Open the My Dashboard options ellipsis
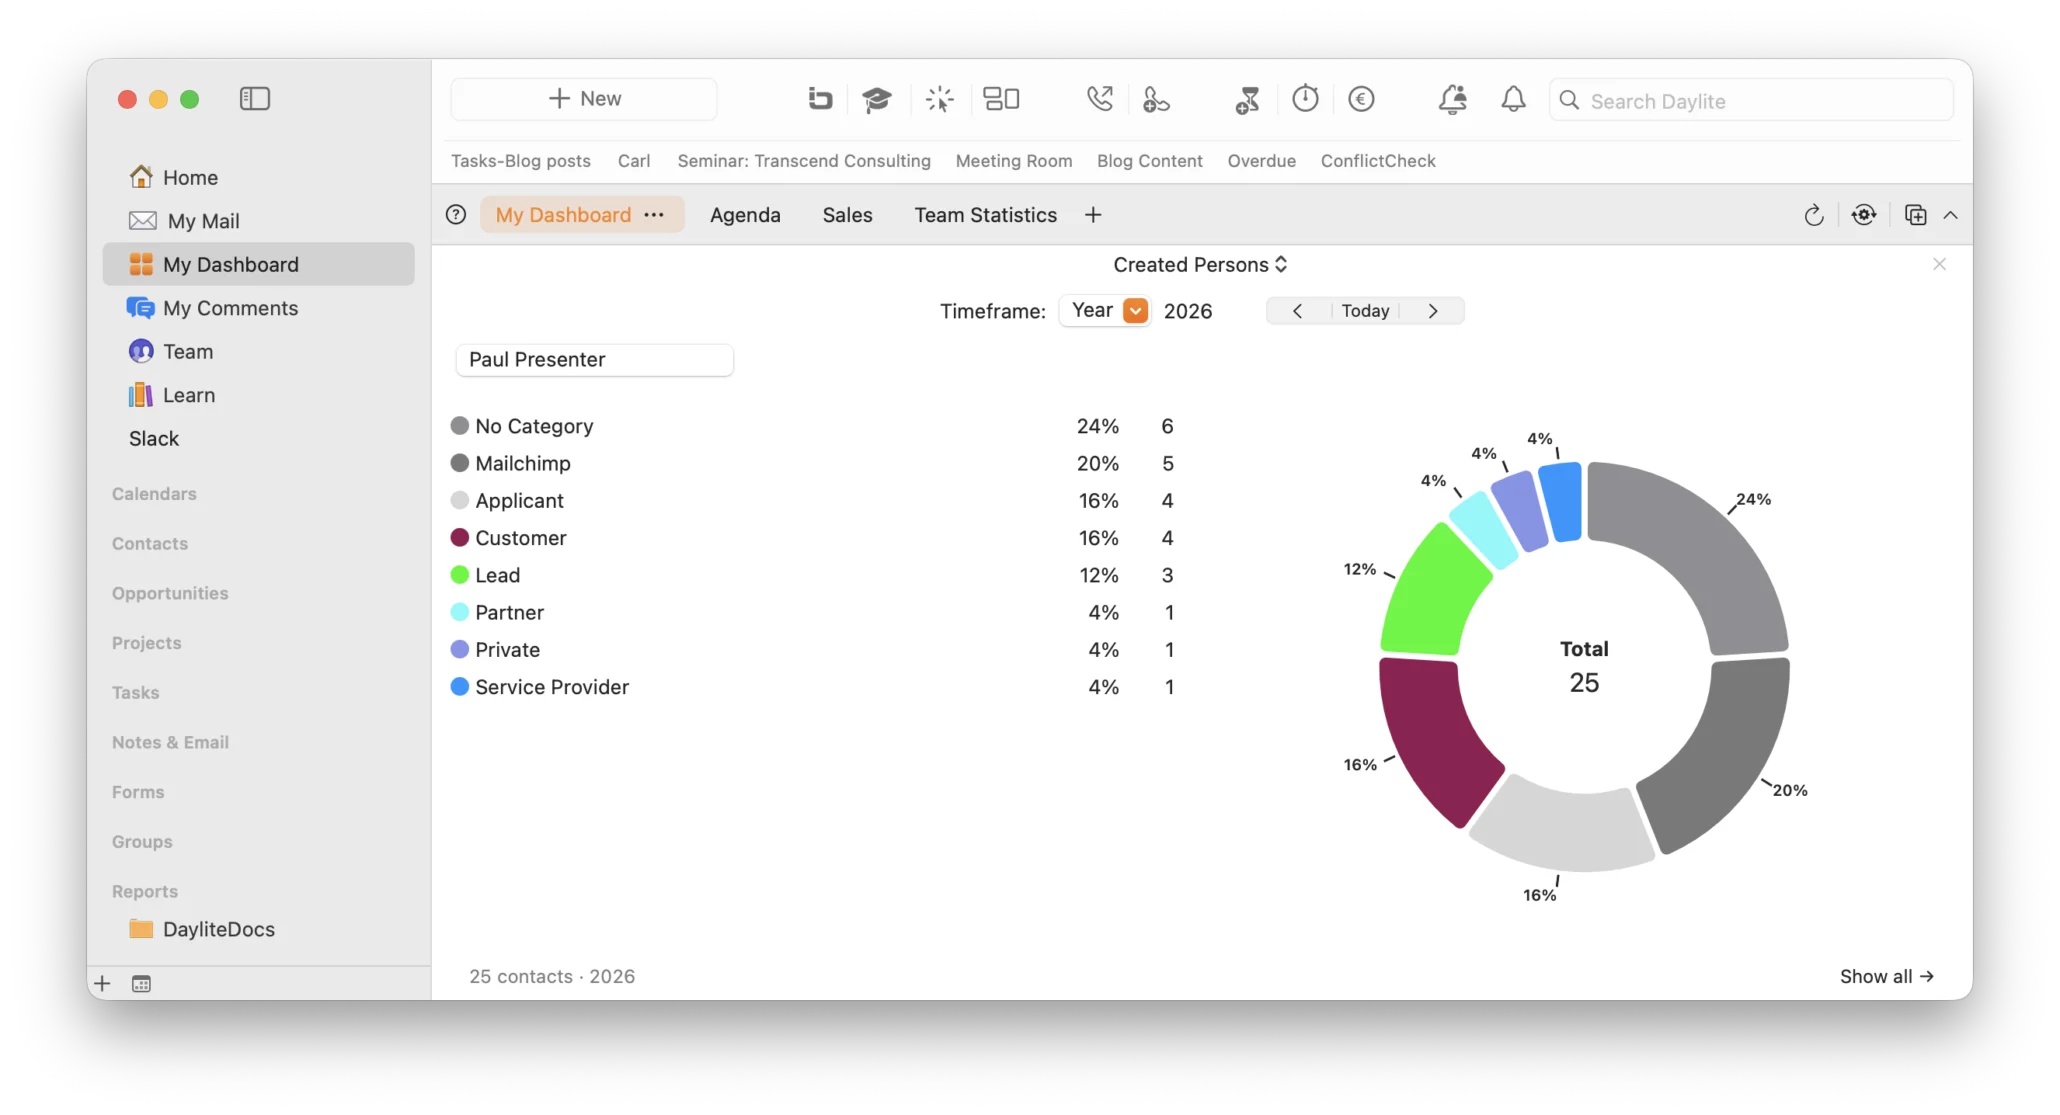This screenshot has width=2060, height=1115. [654, 215]
